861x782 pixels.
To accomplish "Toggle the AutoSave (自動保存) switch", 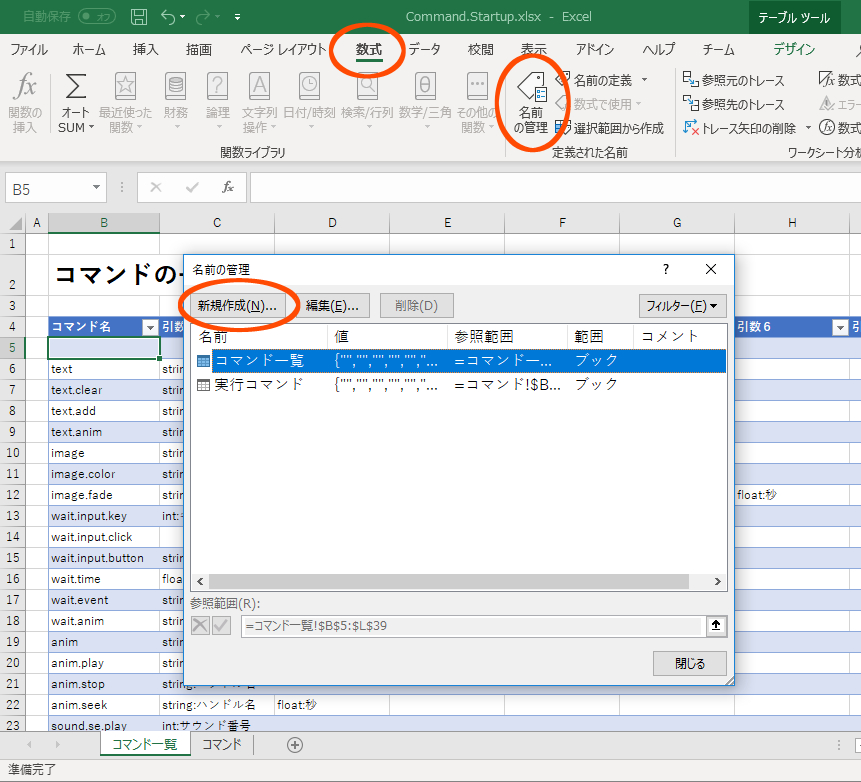I will [97, 16].
